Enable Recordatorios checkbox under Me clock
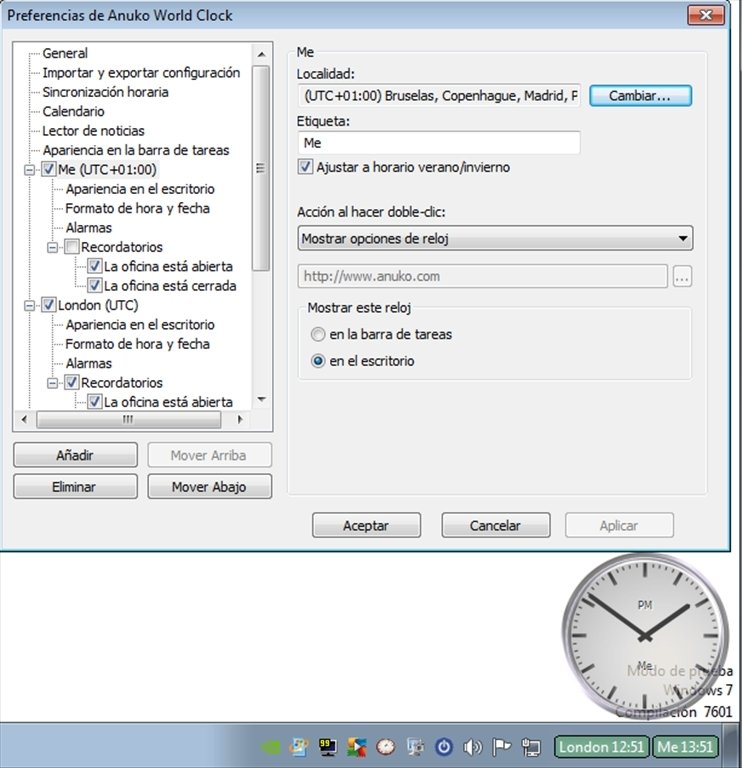 click(72, 247)
